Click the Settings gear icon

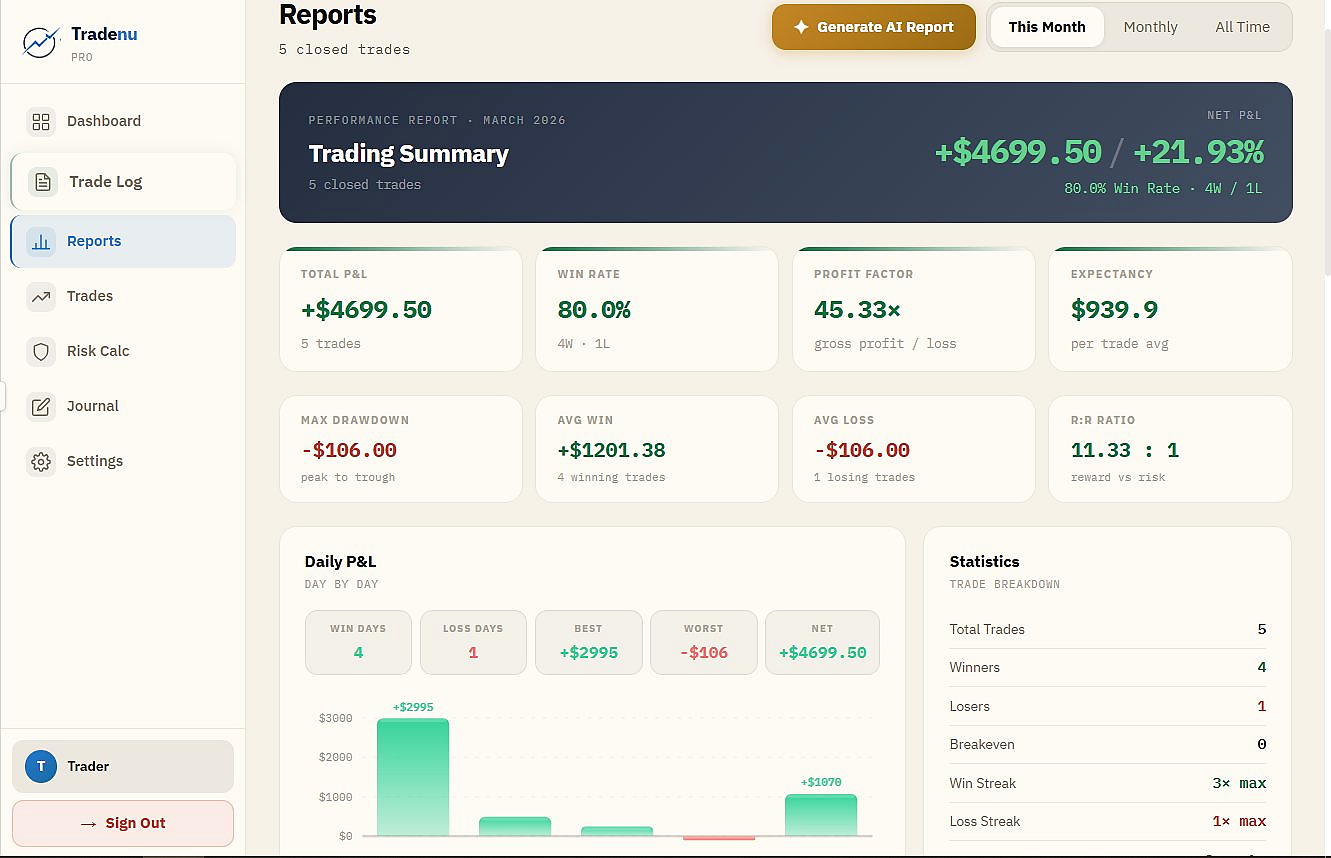click(41, 461)
